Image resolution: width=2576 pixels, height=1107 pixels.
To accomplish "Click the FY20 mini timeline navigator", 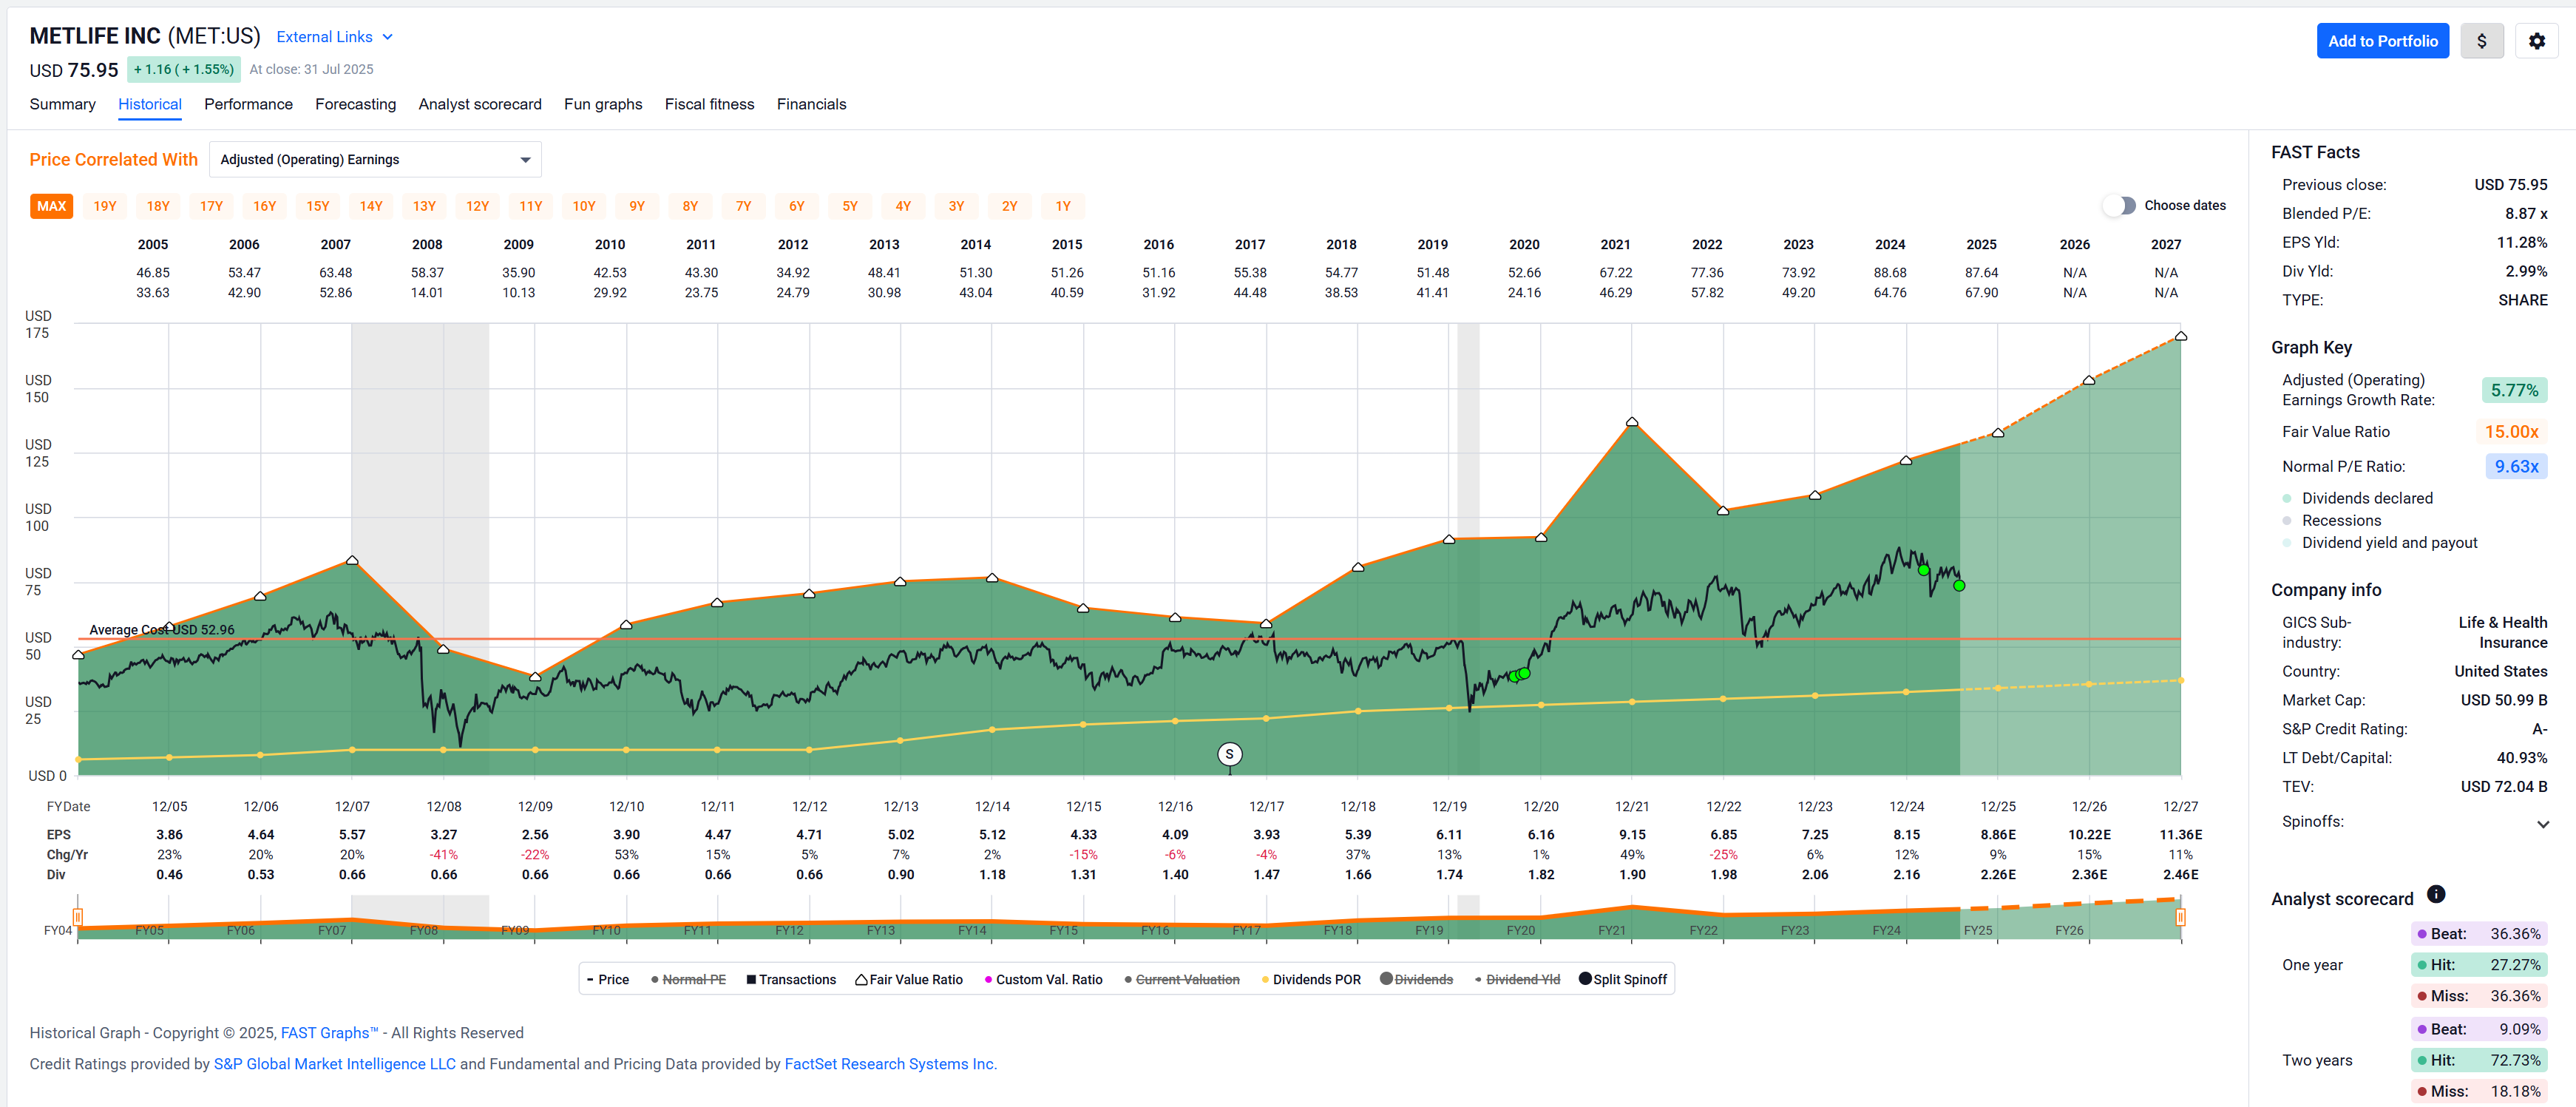I will pos(1520,930).
